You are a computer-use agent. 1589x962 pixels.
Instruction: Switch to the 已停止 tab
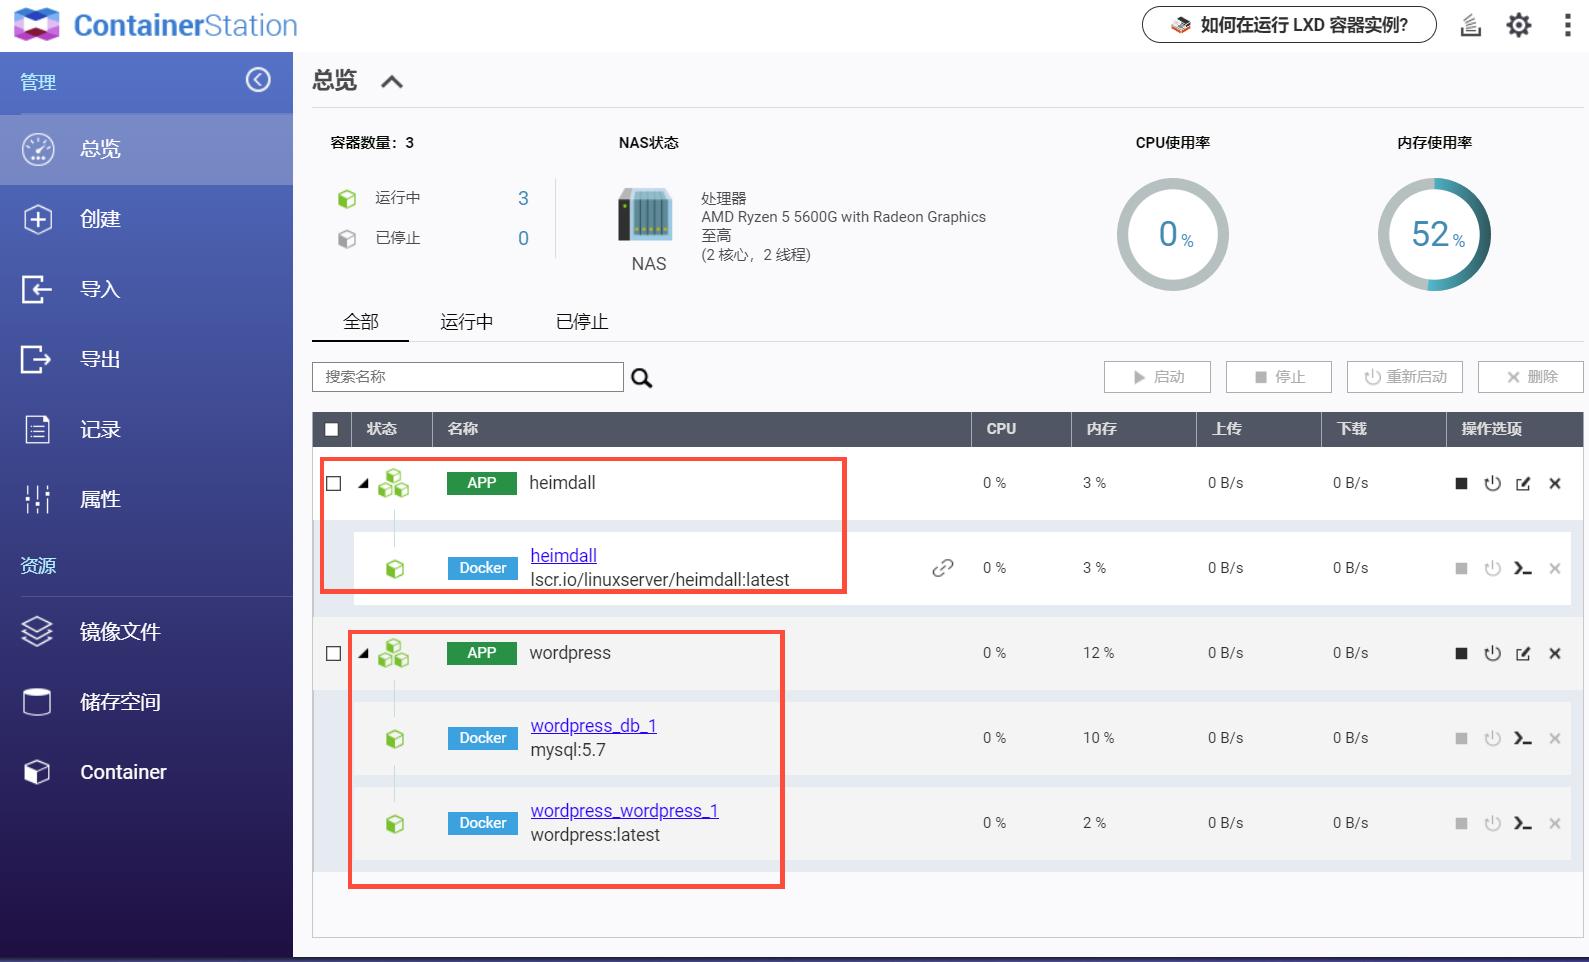[x=582, y=322]
